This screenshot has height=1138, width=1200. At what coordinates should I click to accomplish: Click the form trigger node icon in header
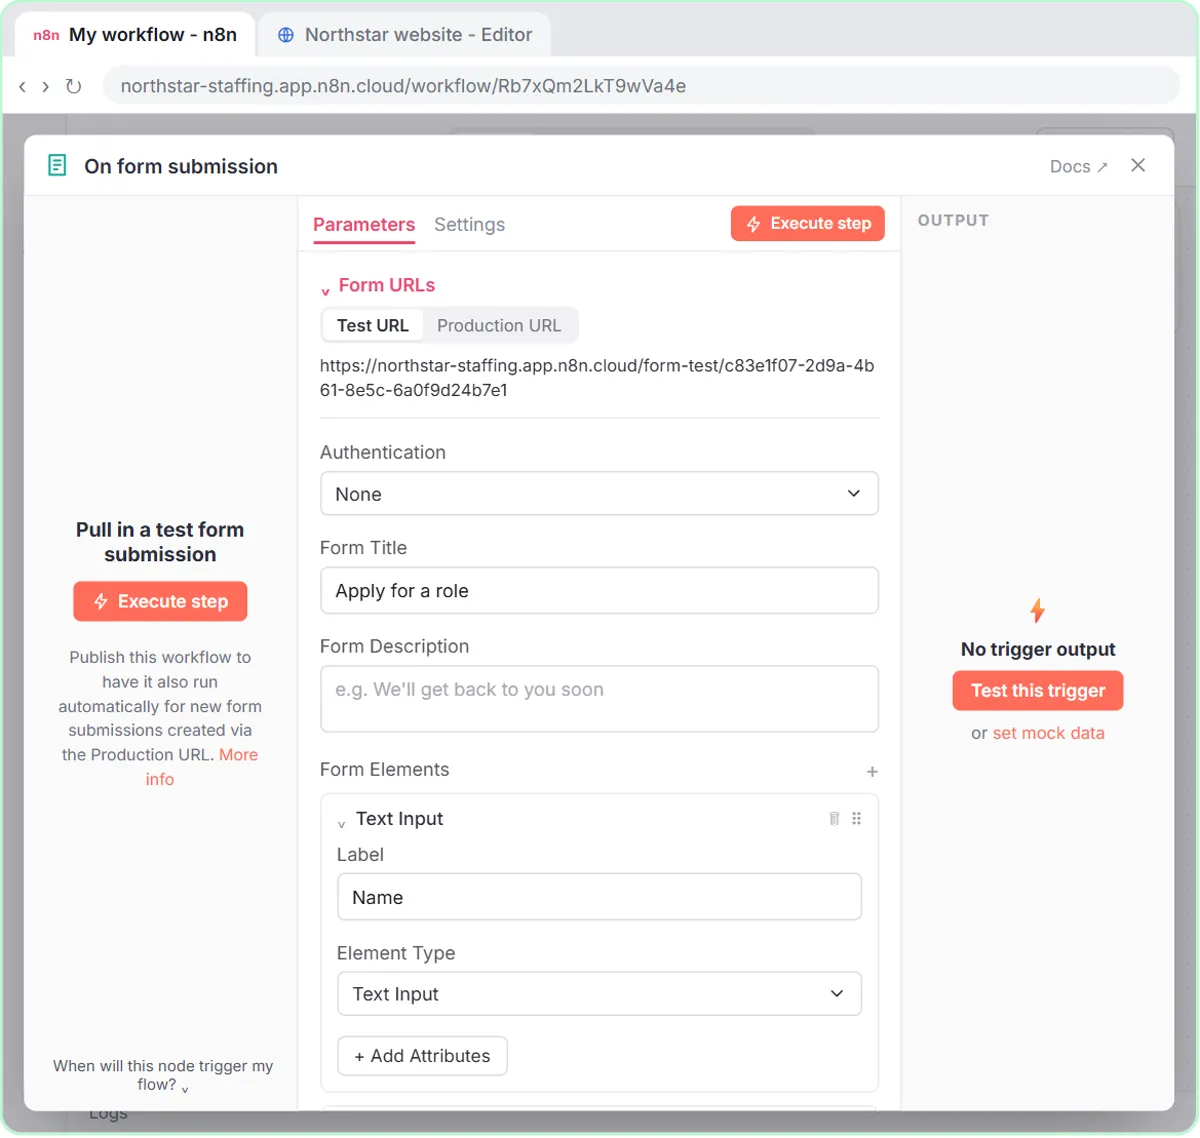57,166
